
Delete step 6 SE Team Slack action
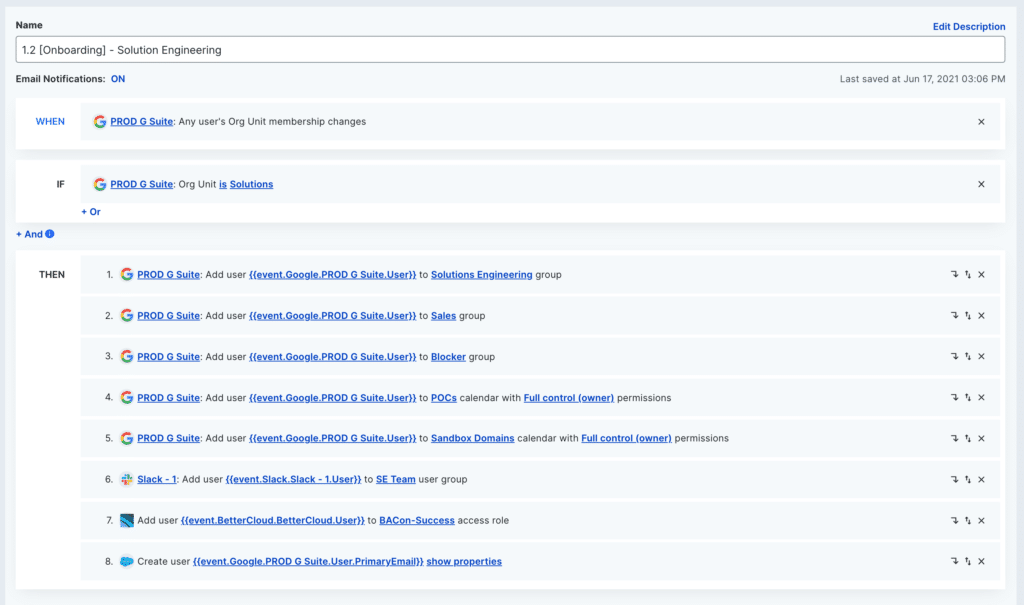click(981, 480)
